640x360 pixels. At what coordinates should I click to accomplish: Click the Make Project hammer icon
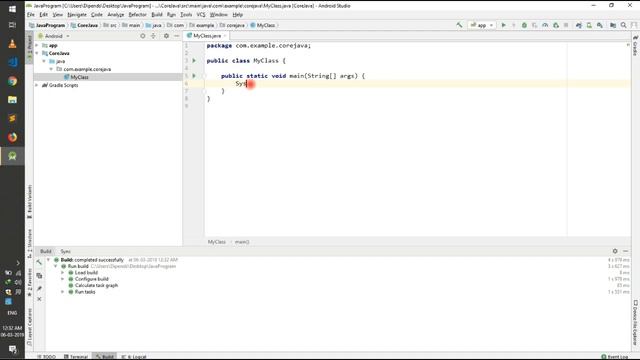459,25
